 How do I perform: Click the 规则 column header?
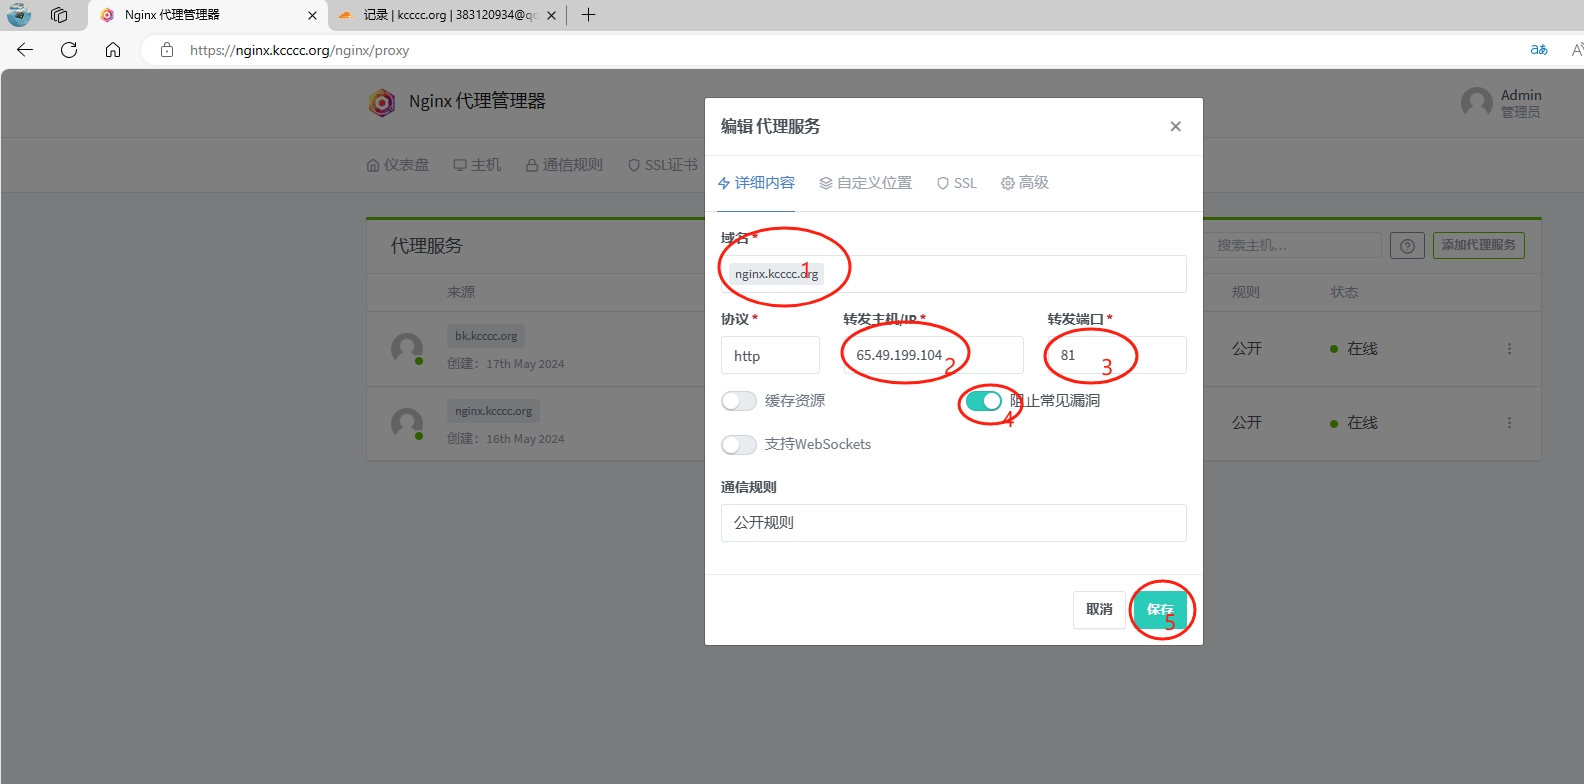pos(1246,293)
